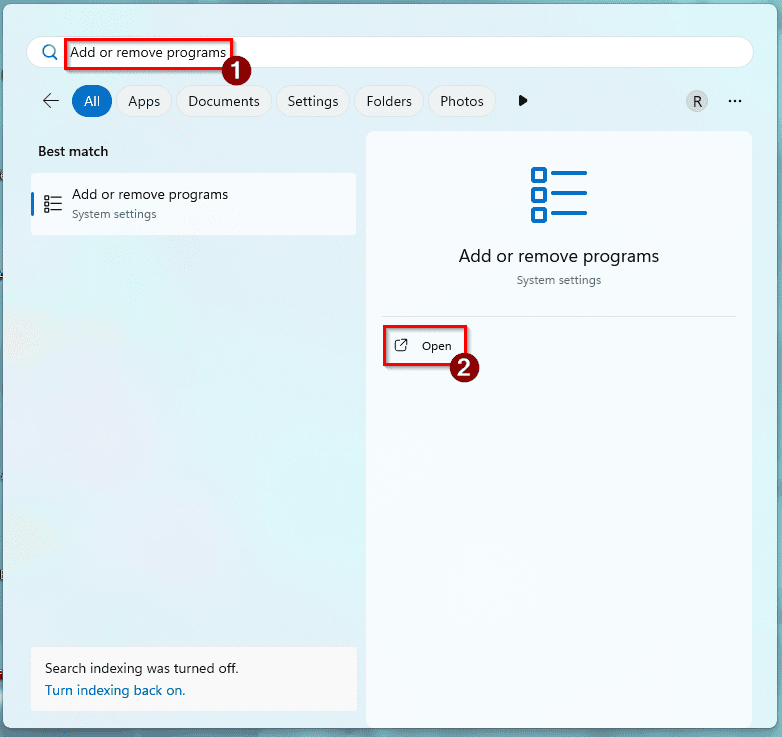Click the 'Search indexing was turned off' notice
The height and width of the screenshot is (737, 782).
point(142,668)
